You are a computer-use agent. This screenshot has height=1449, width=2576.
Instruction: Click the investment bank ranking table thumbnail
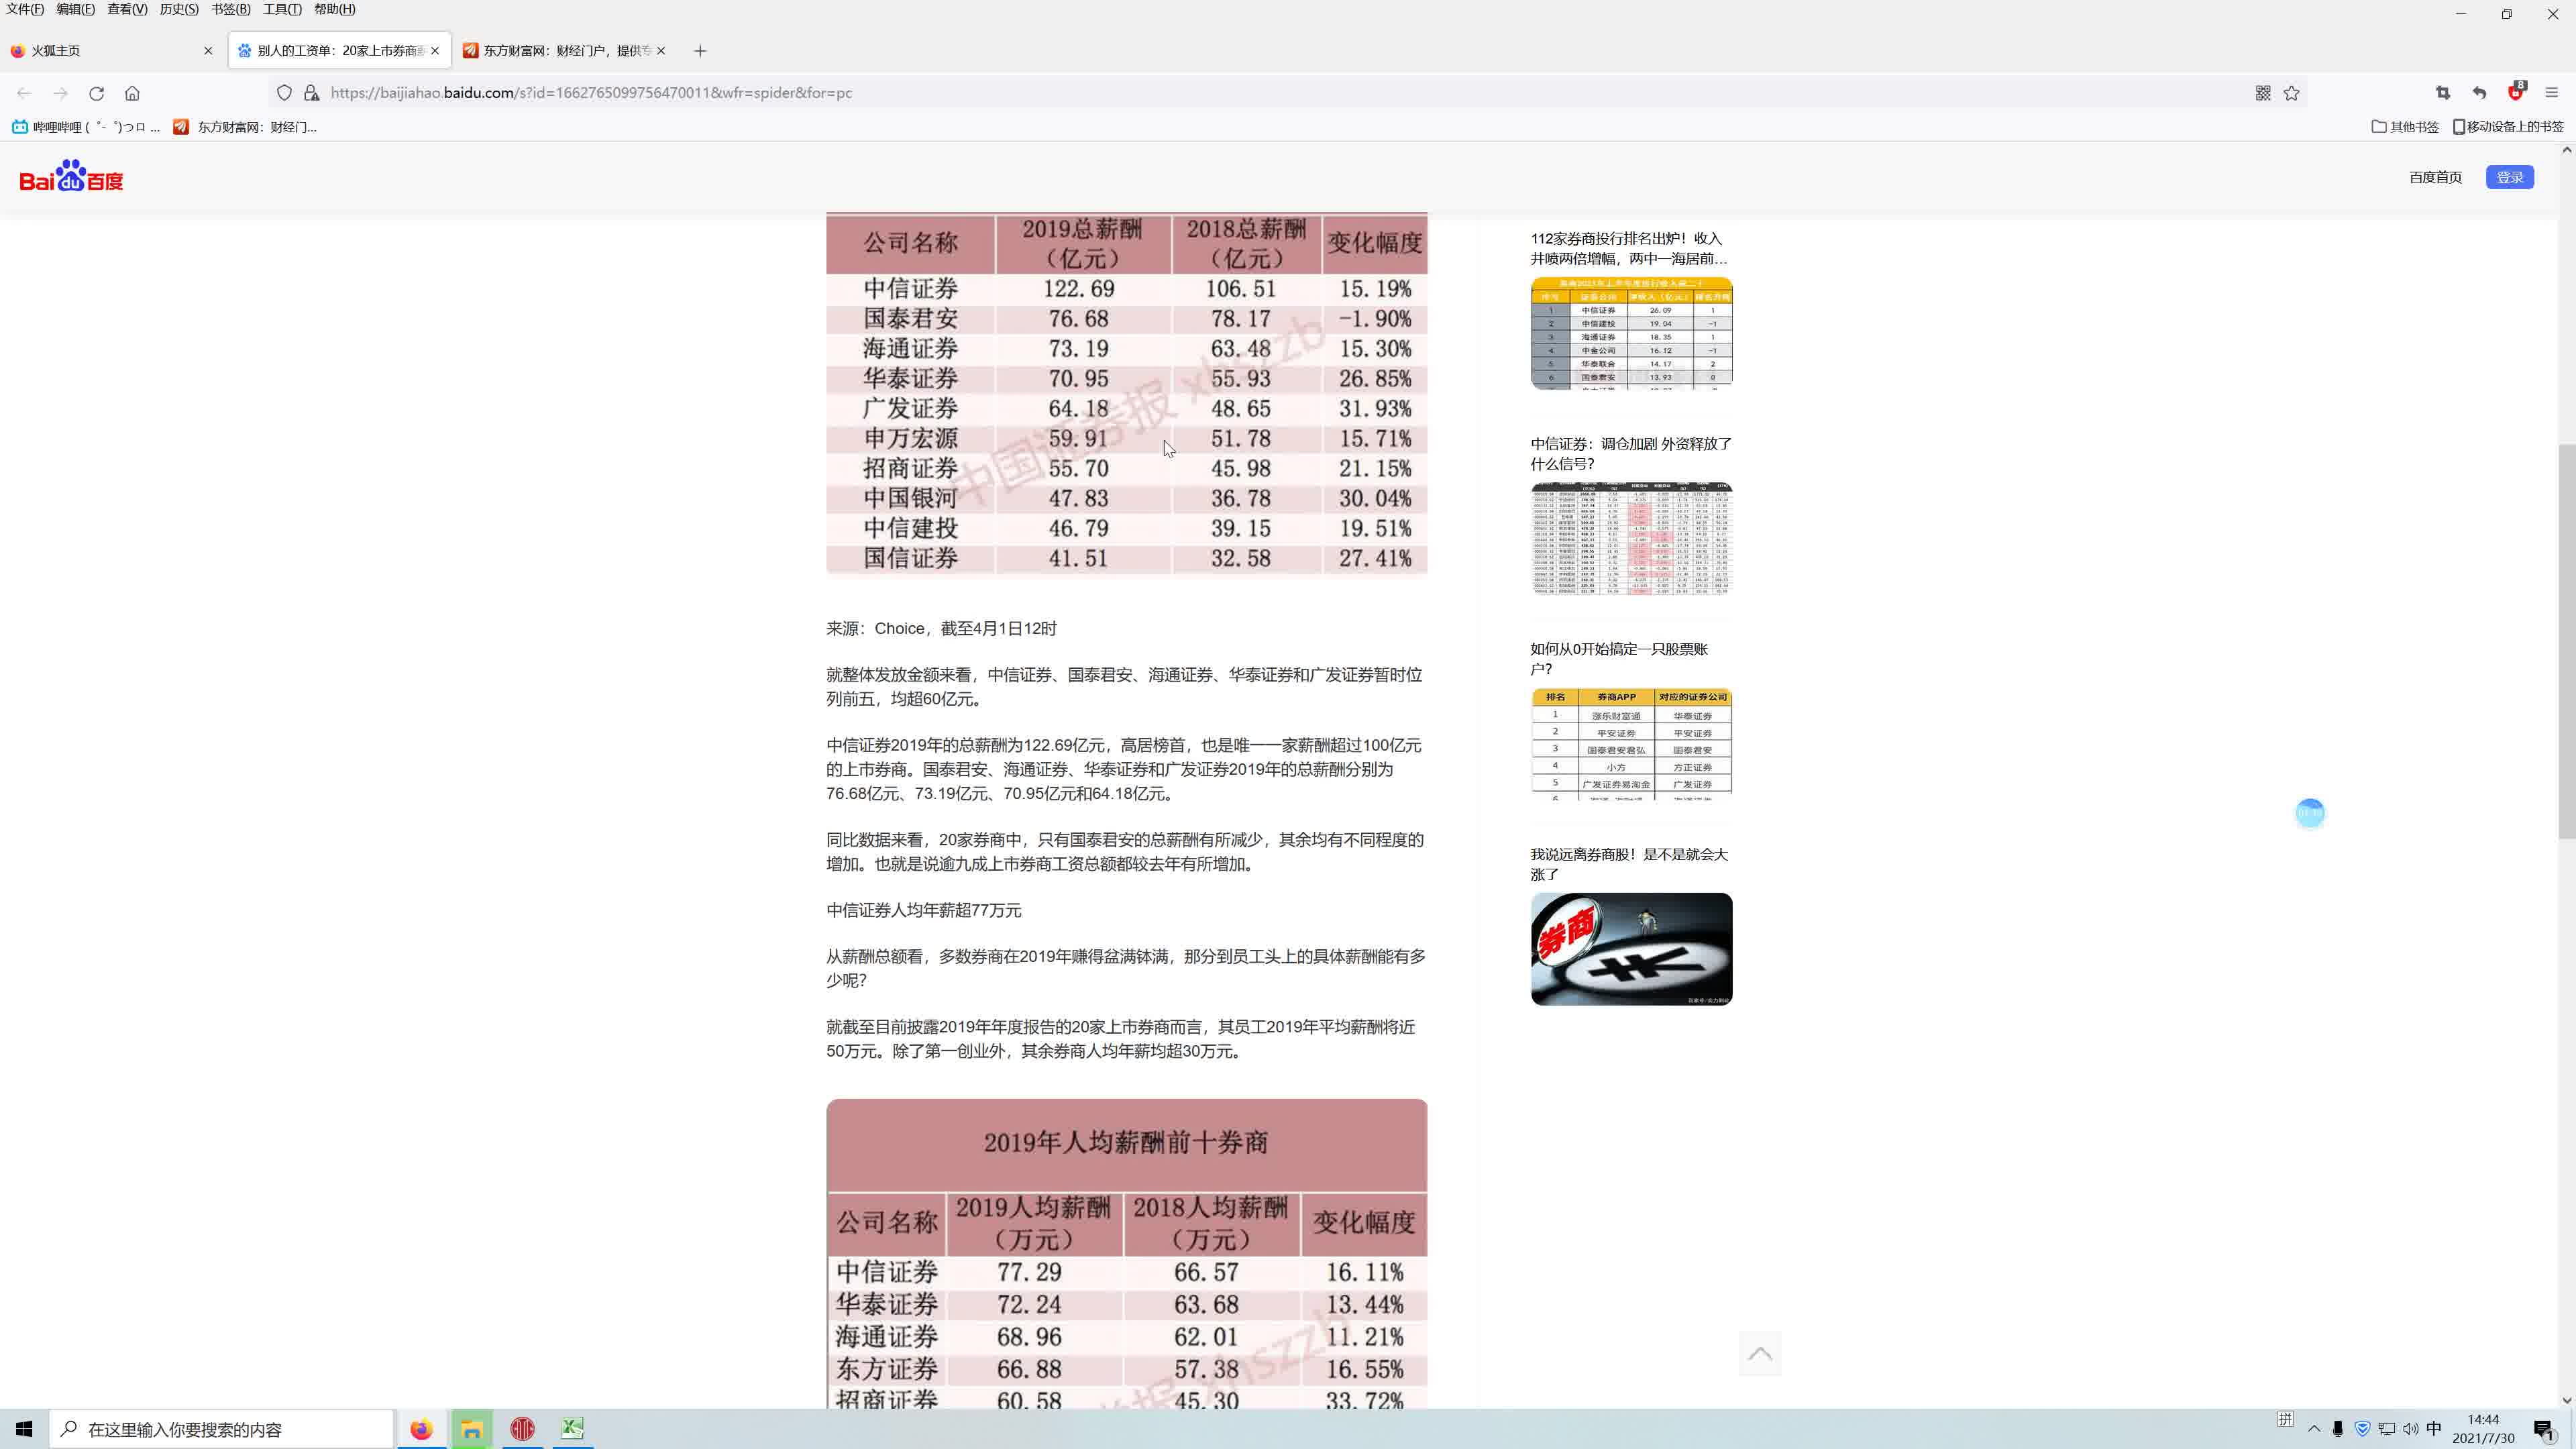point(1631,333)
